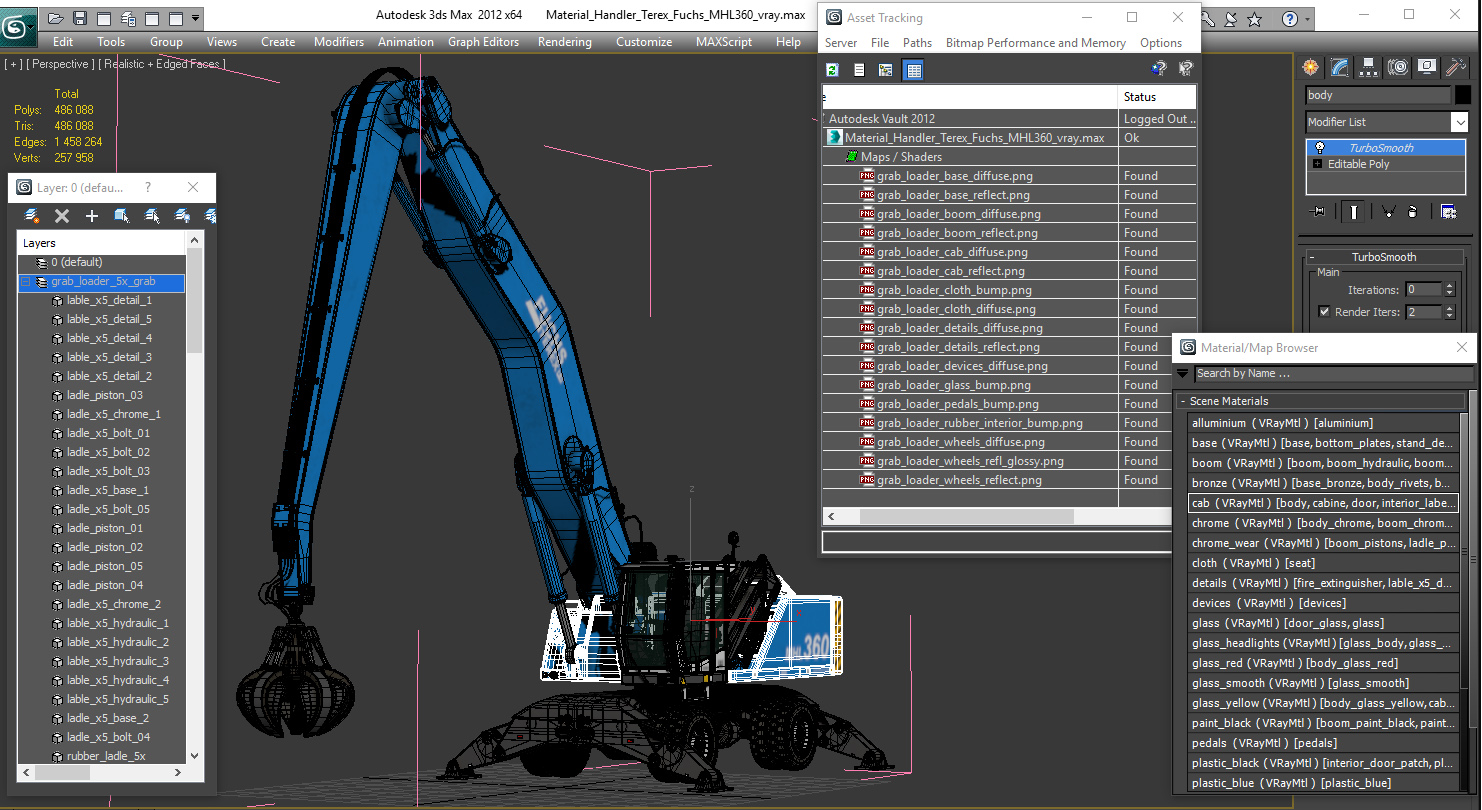The height and width of the screenshot is (810, 1482).
Task: Collapse the TurboSmooth rollout
Action: tap(1384, 257)
